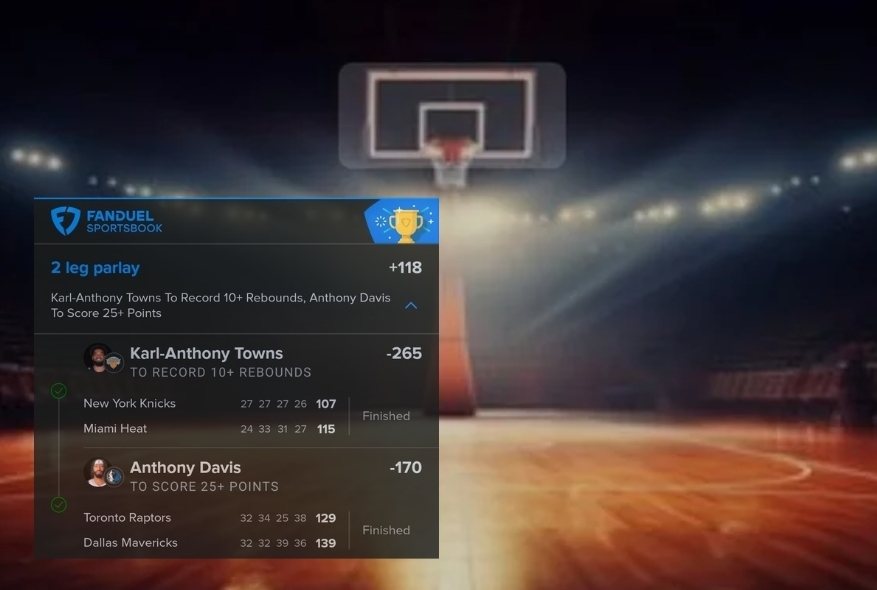Select the "2 leg parlay" title
Image resolution: width=877 pixels, height=590 pixels.
point(95,268)
